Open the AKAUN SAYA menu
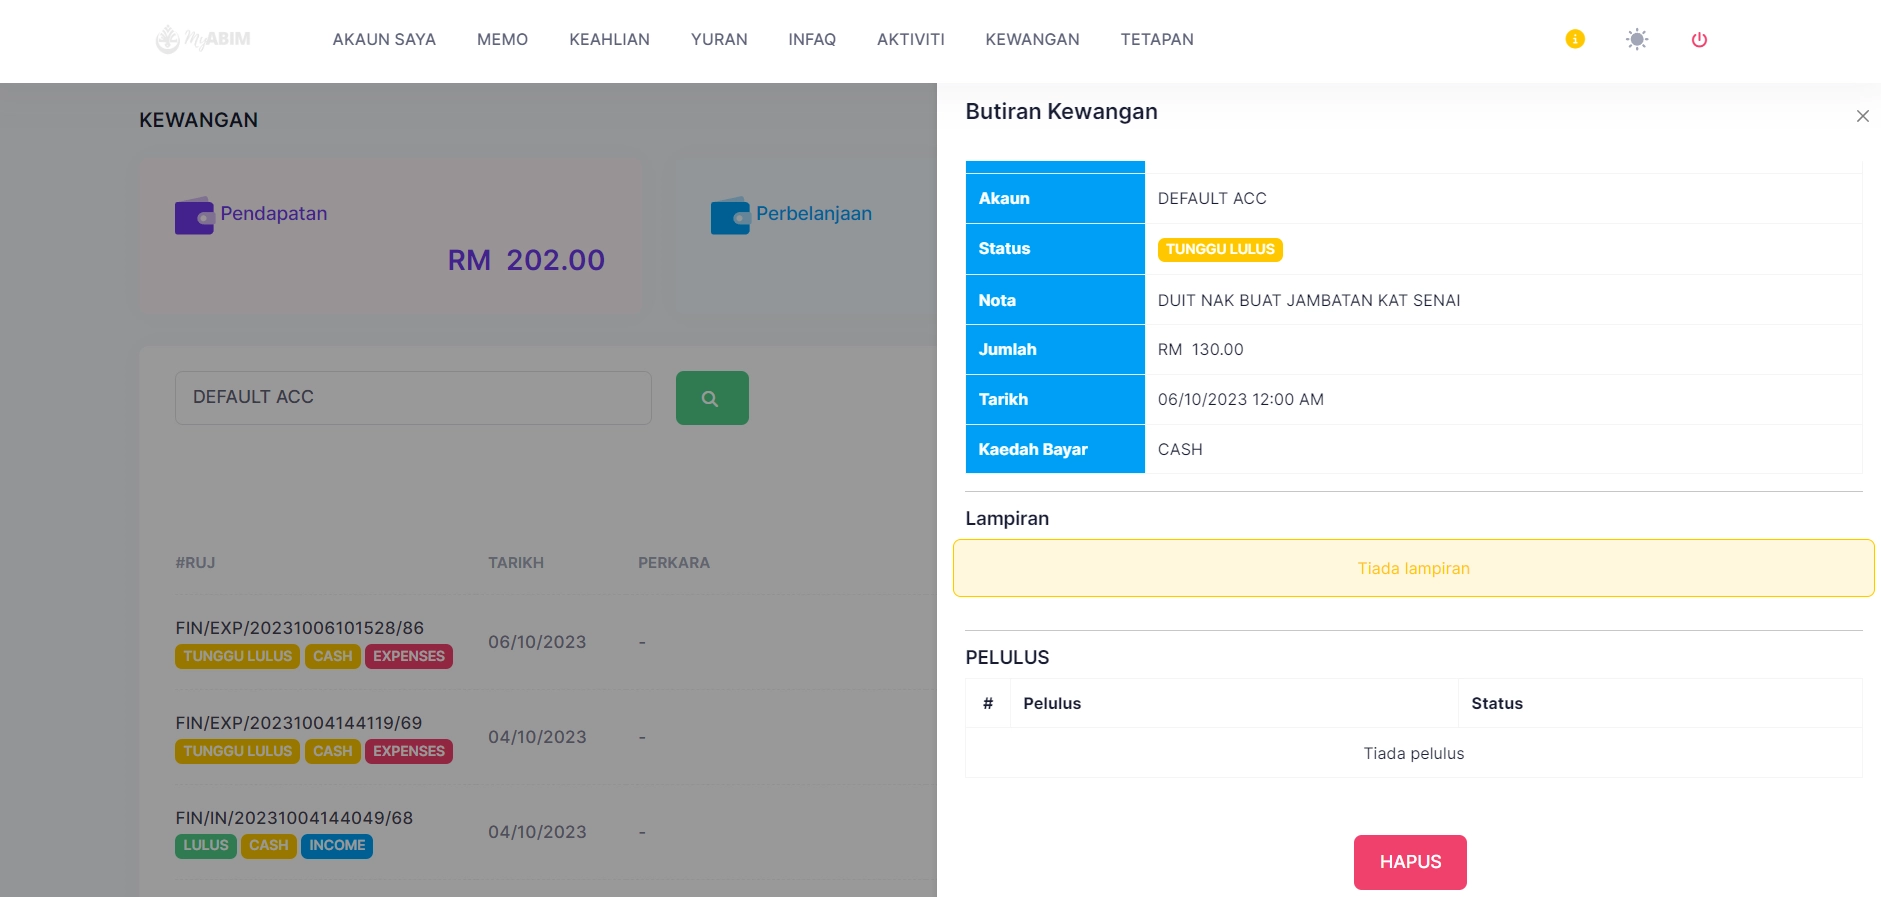 click(x=384, y=40)
